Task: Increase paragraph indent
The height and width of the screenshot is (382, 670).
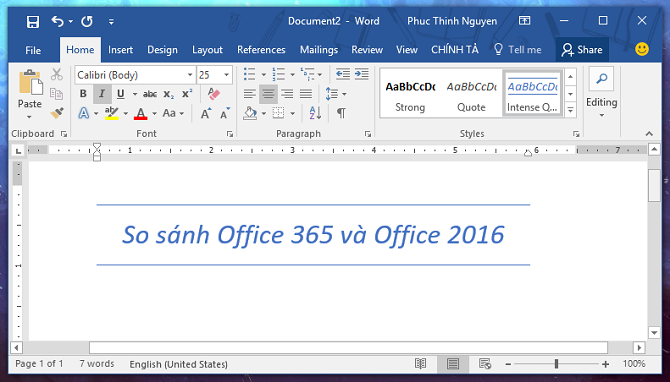Action: 361,74
